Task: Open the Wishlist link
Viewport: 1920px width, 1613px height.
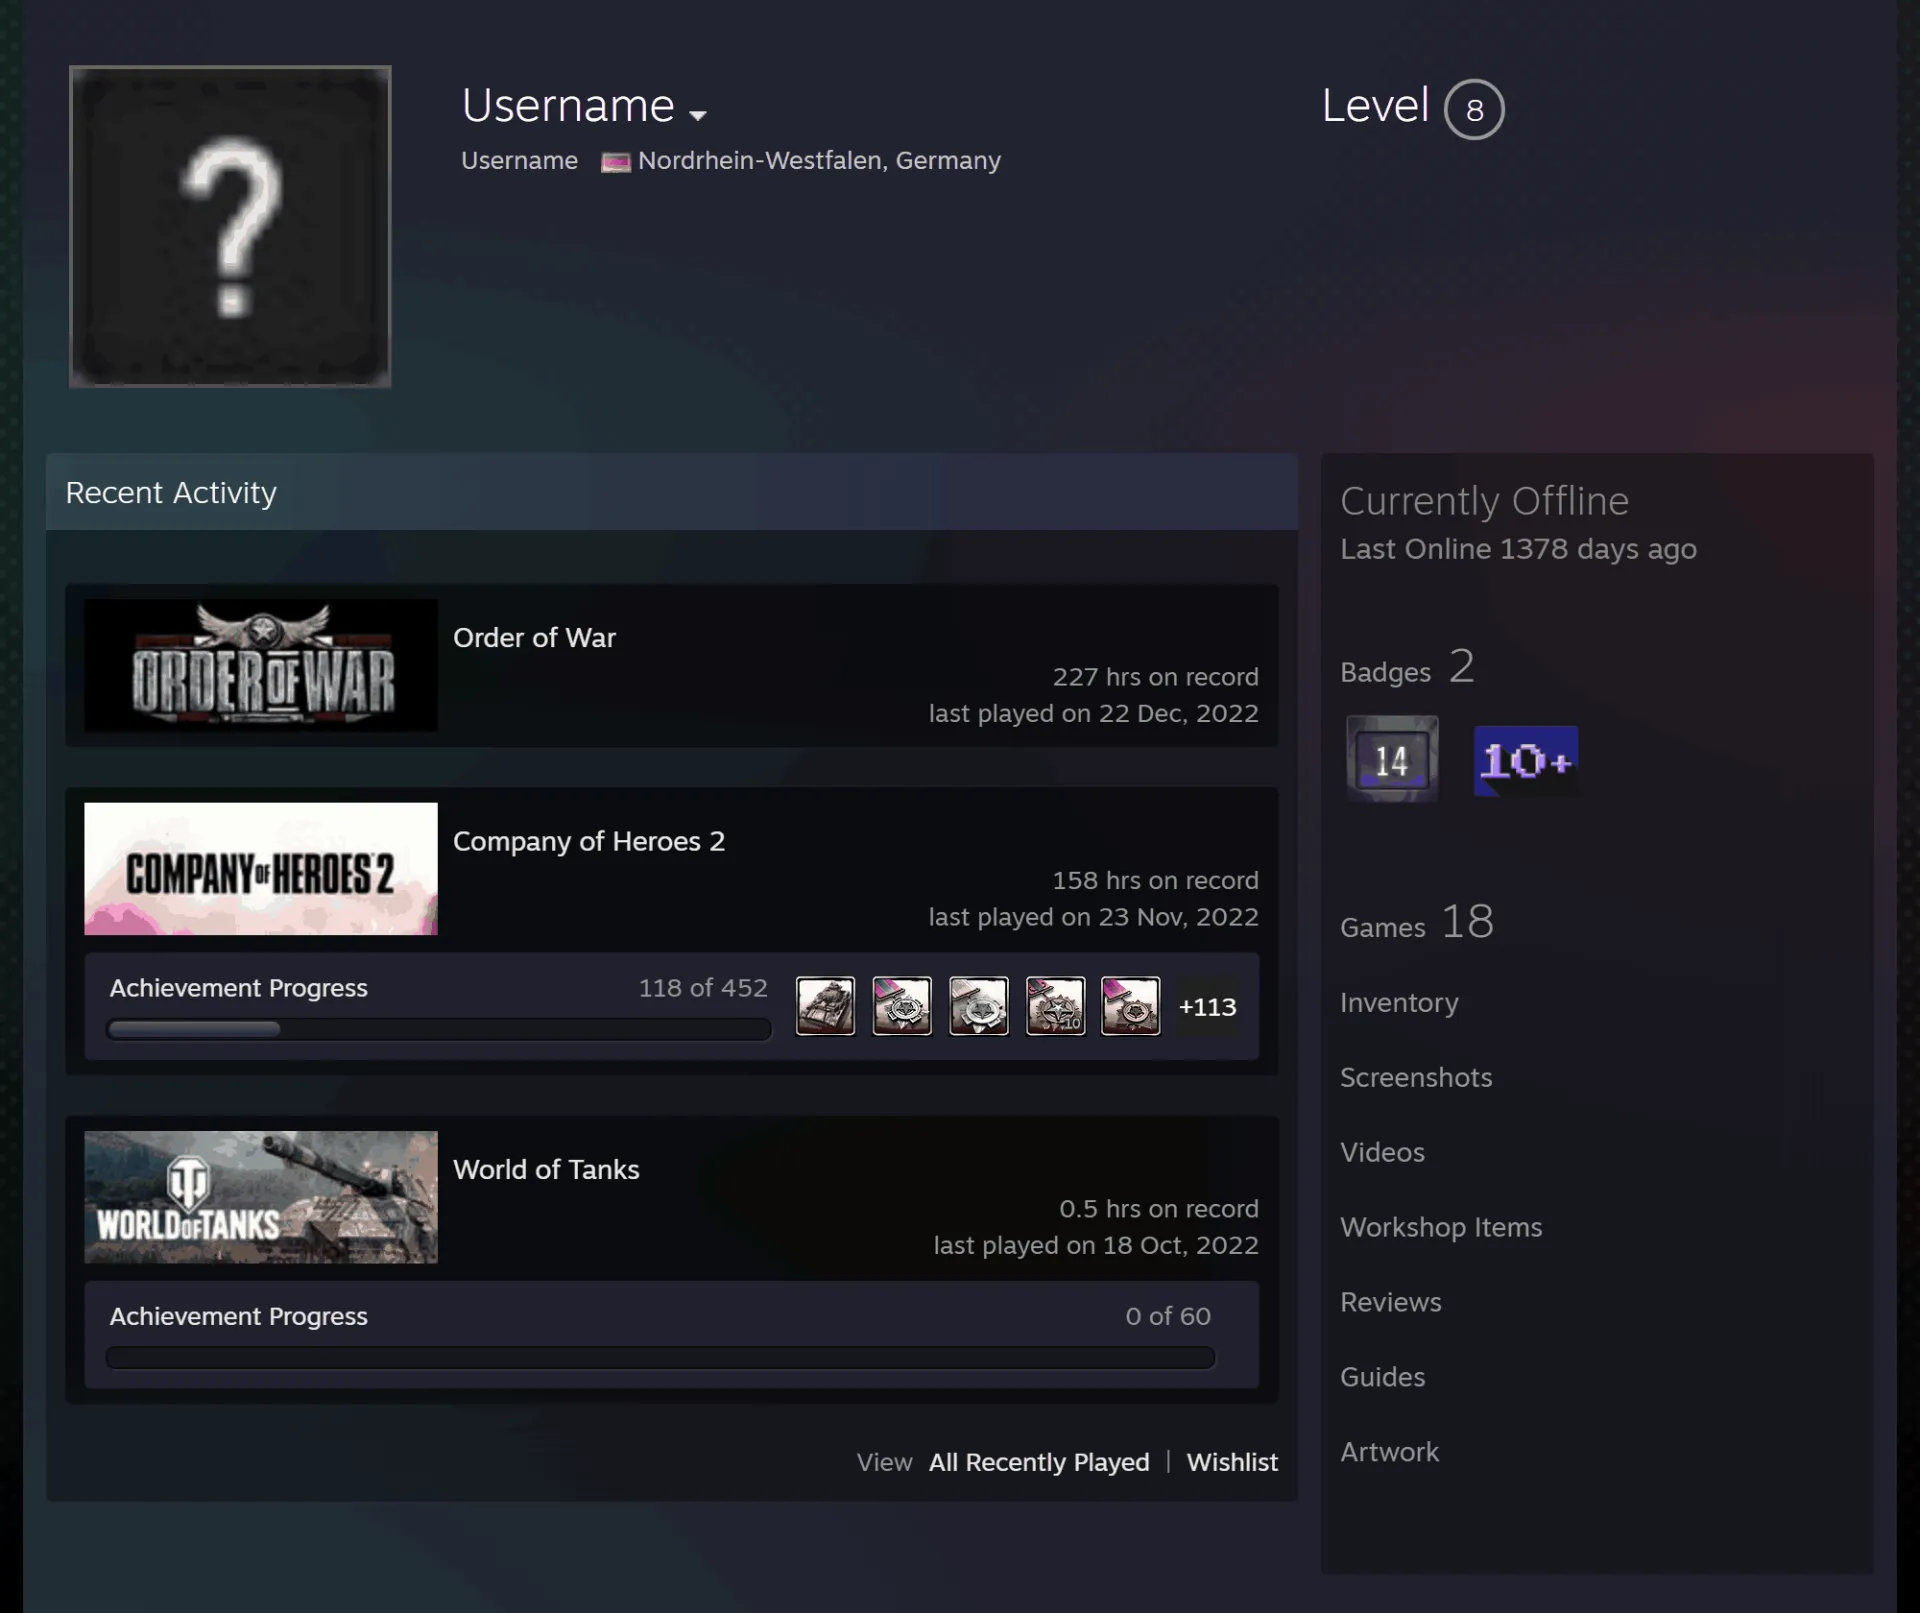Action: click(1232, 1462)
